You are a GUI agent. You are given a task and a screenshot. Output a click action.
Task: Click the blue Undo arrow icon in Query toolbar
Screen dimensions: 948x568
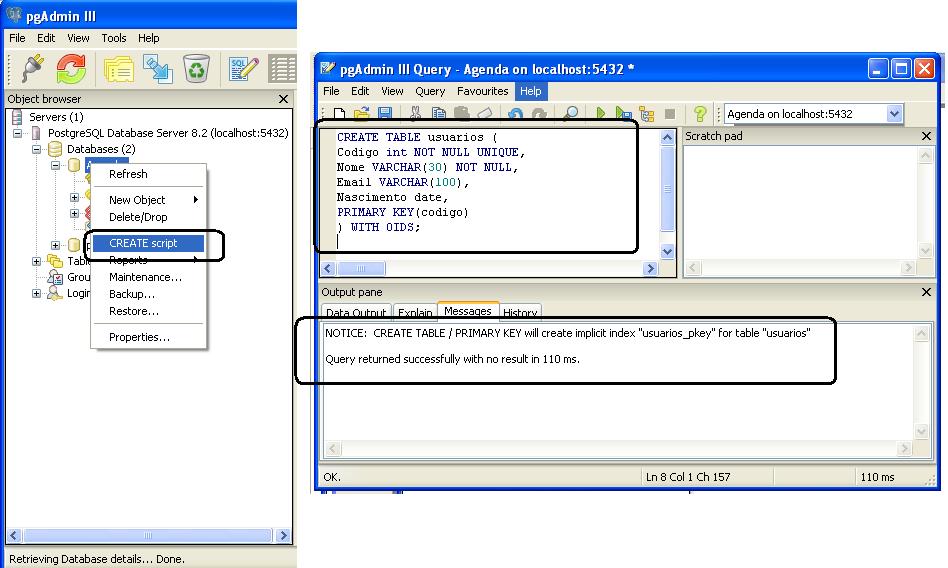click(x=515, y=114)
